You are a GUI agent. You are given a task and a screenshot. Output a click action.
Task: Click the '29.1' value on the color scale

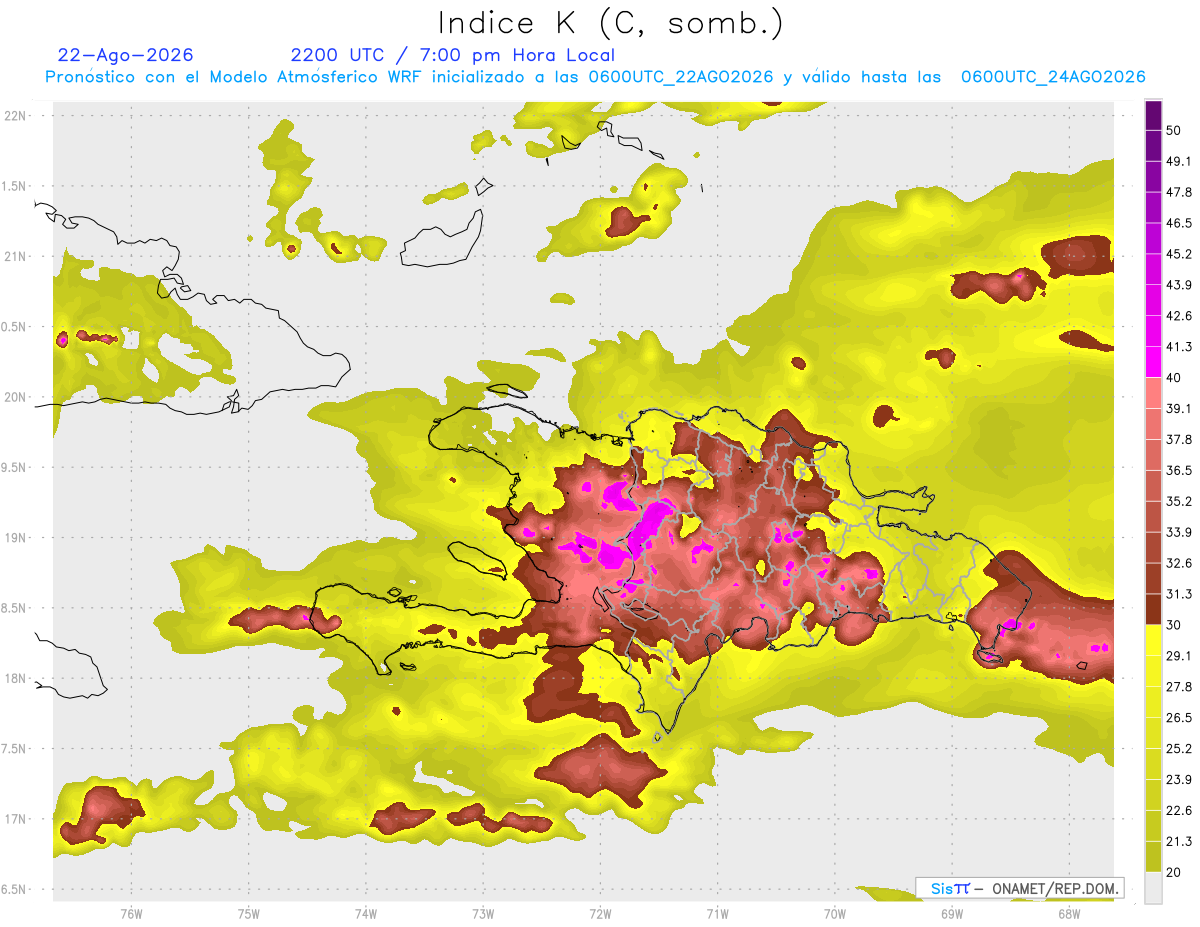1179,656
